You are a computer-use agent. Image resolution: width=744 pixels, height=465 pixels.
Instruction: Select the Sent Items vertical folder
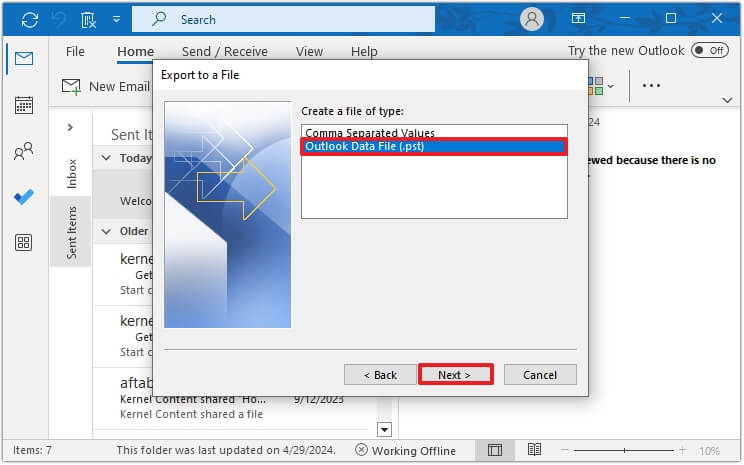point(71,232)
